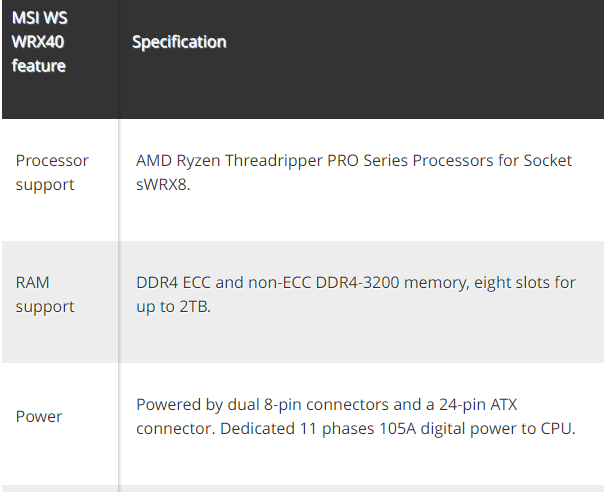The height and width of the screenshot is (492, 607).
Task: Click 'DDR4-3200' in the RAM row
Action: [x=357, y=283]
